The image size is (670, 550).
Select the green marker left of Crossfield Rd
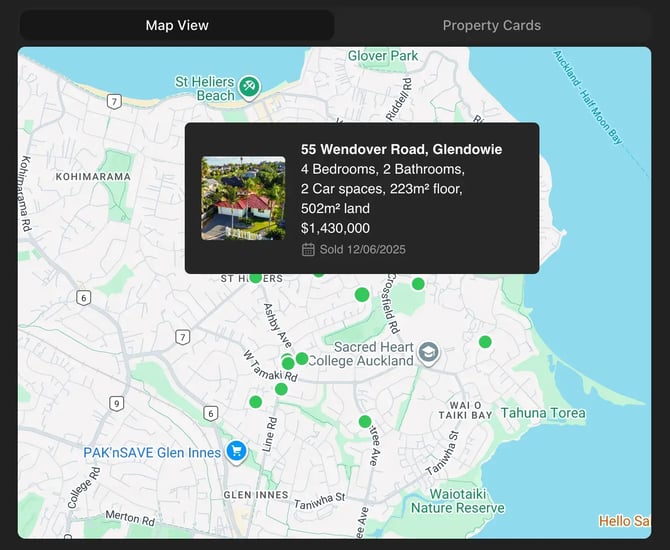coord(362,294)
